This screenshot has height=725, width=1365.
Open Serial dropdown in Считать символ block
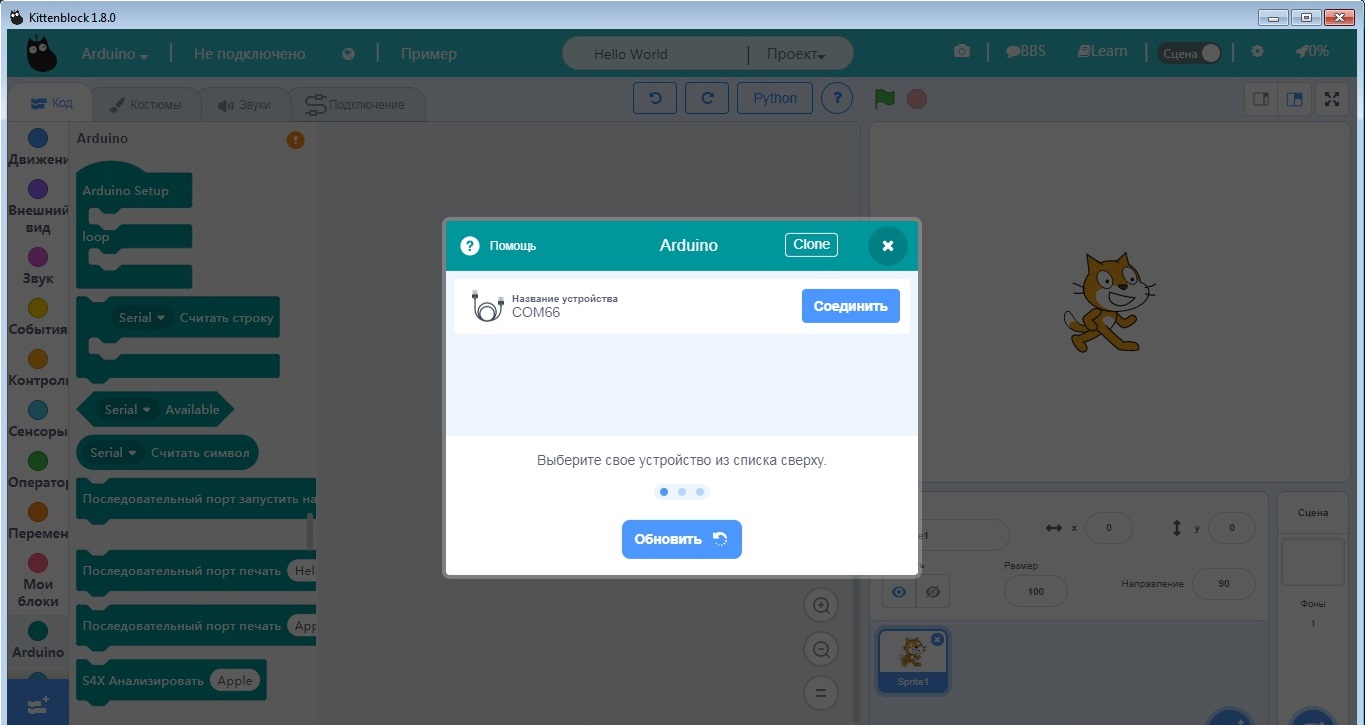[113, 452]
